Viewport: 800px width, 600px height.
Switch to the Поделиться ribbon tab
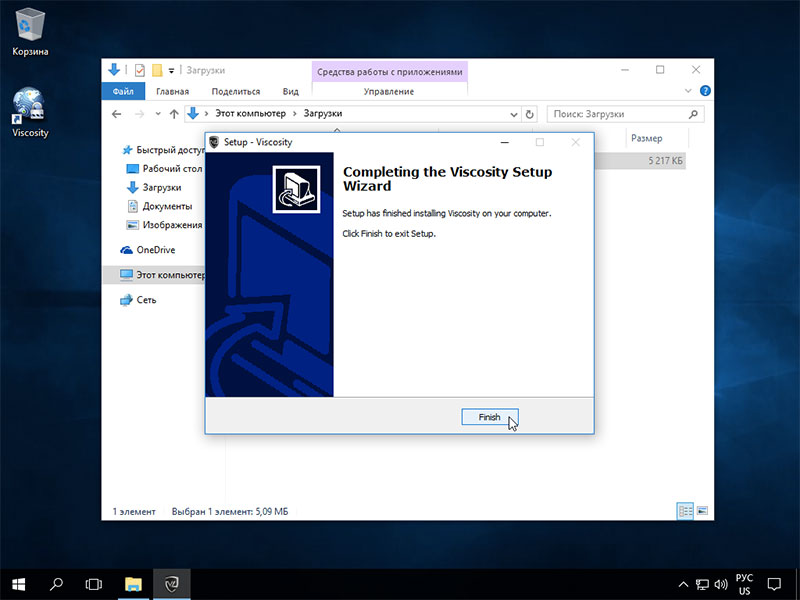pos(236,91)
